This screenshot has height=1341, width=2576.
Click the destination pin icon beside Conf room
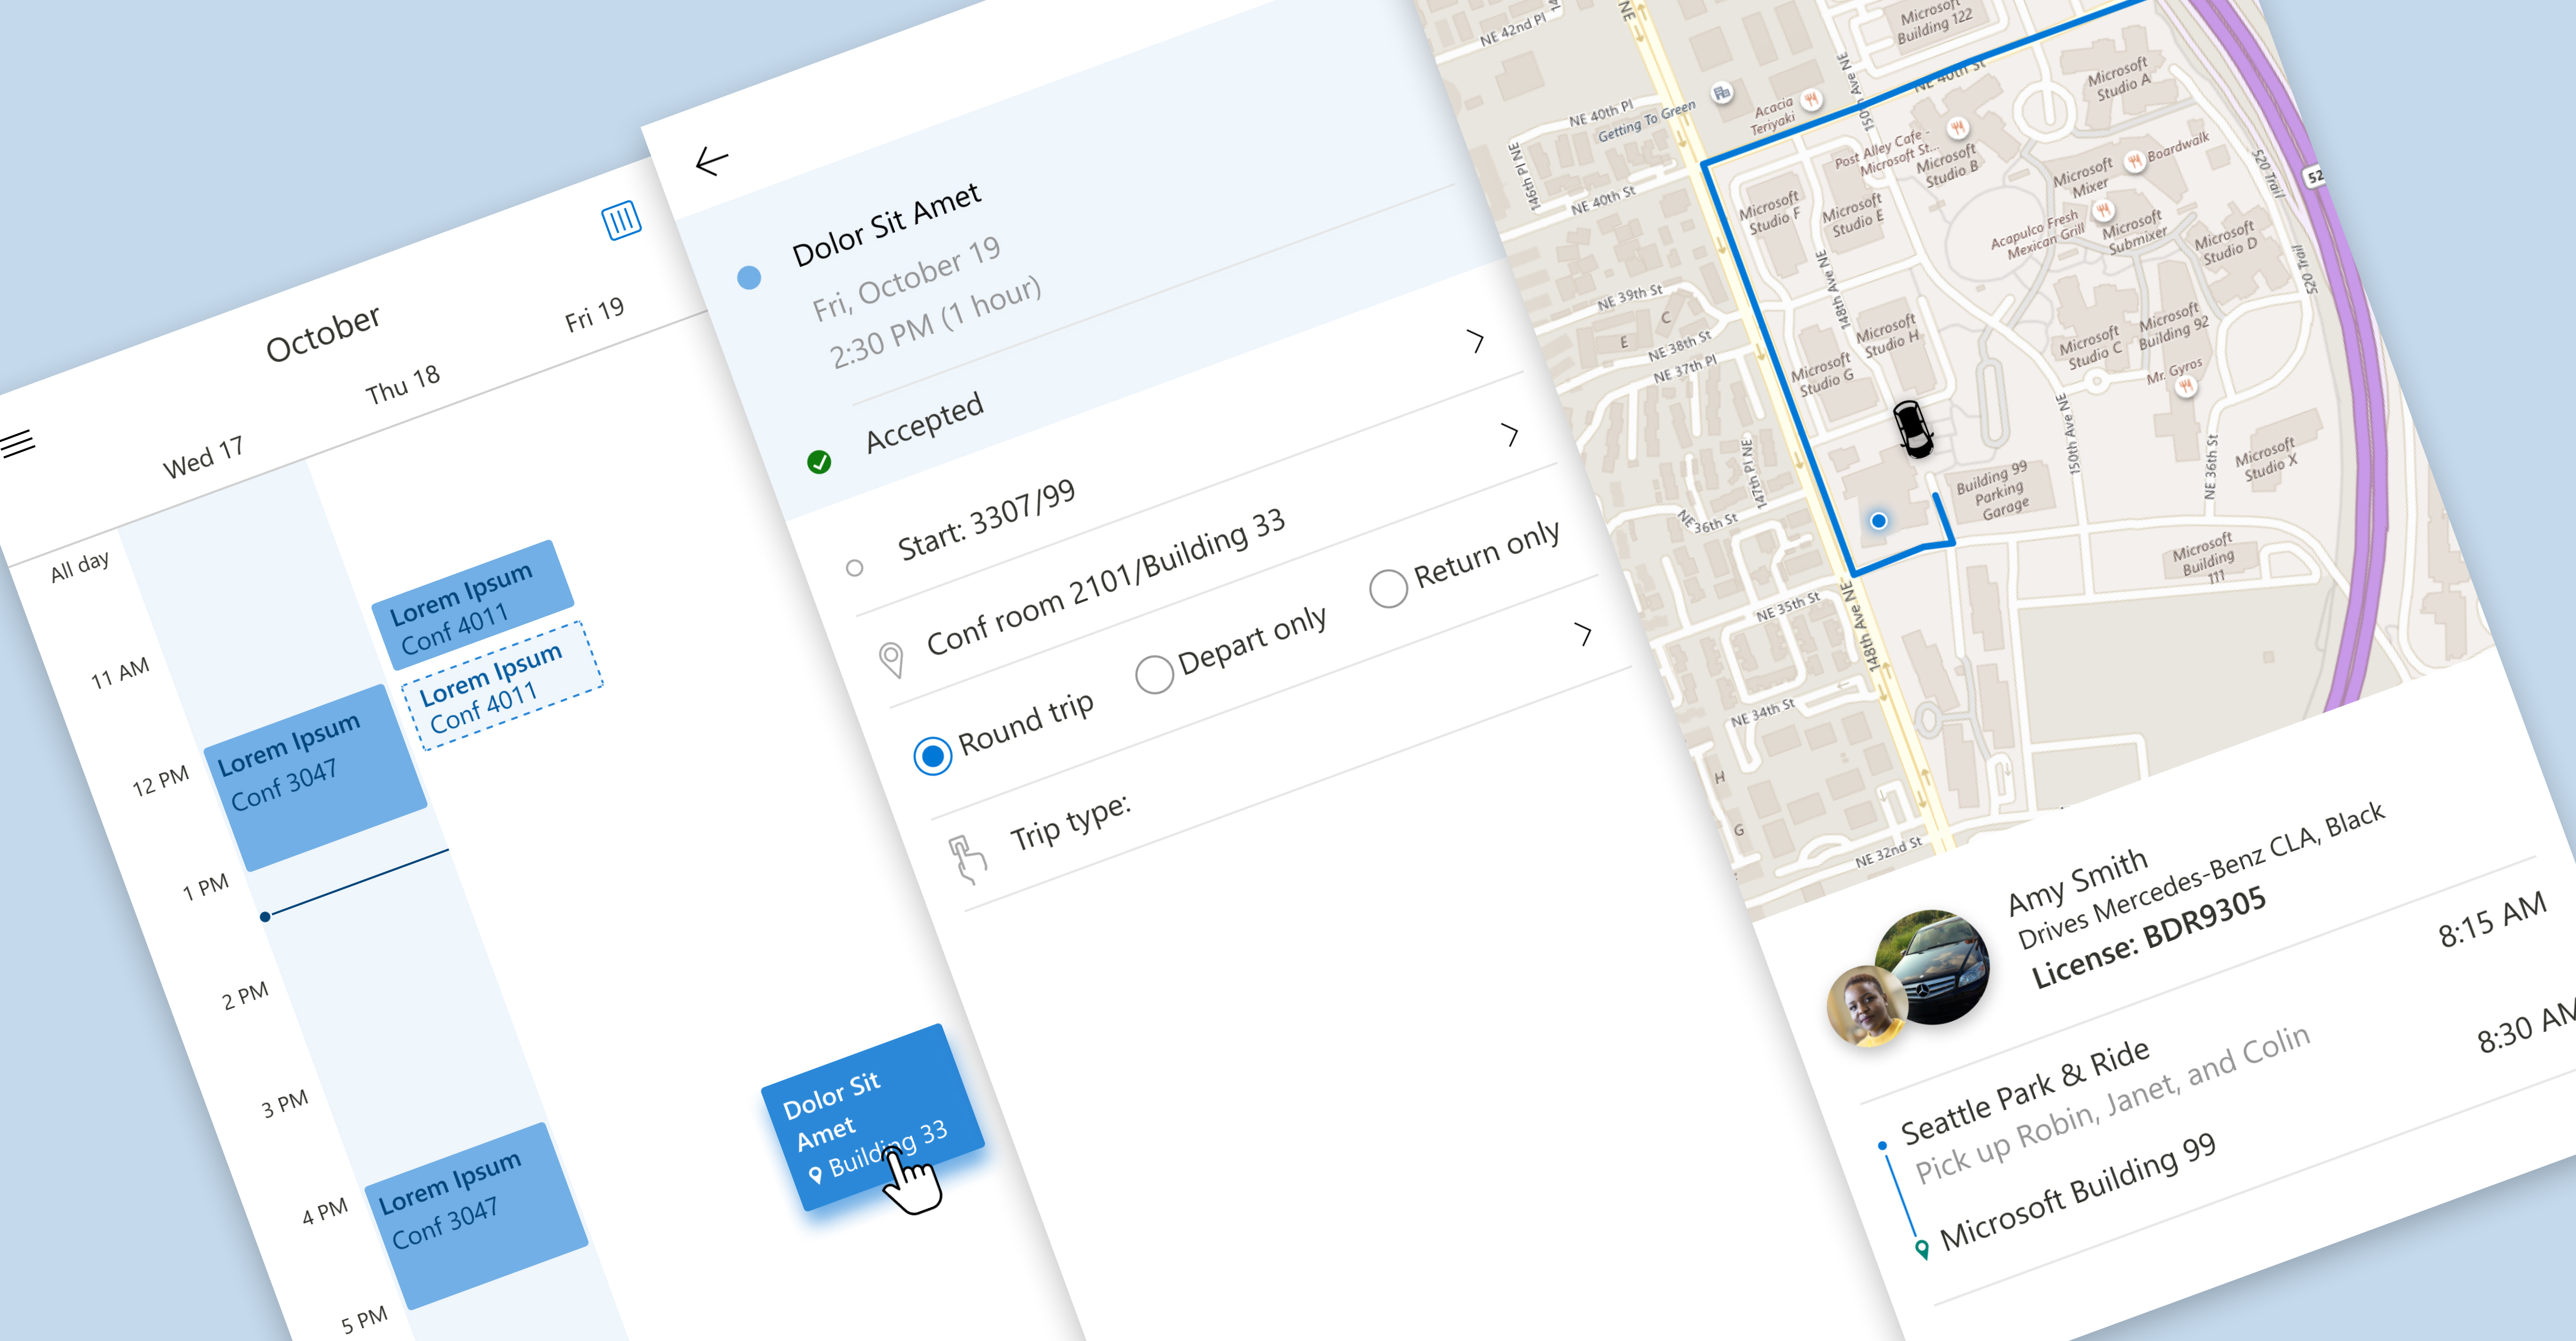pyautogui.click(x=891, y=660)
